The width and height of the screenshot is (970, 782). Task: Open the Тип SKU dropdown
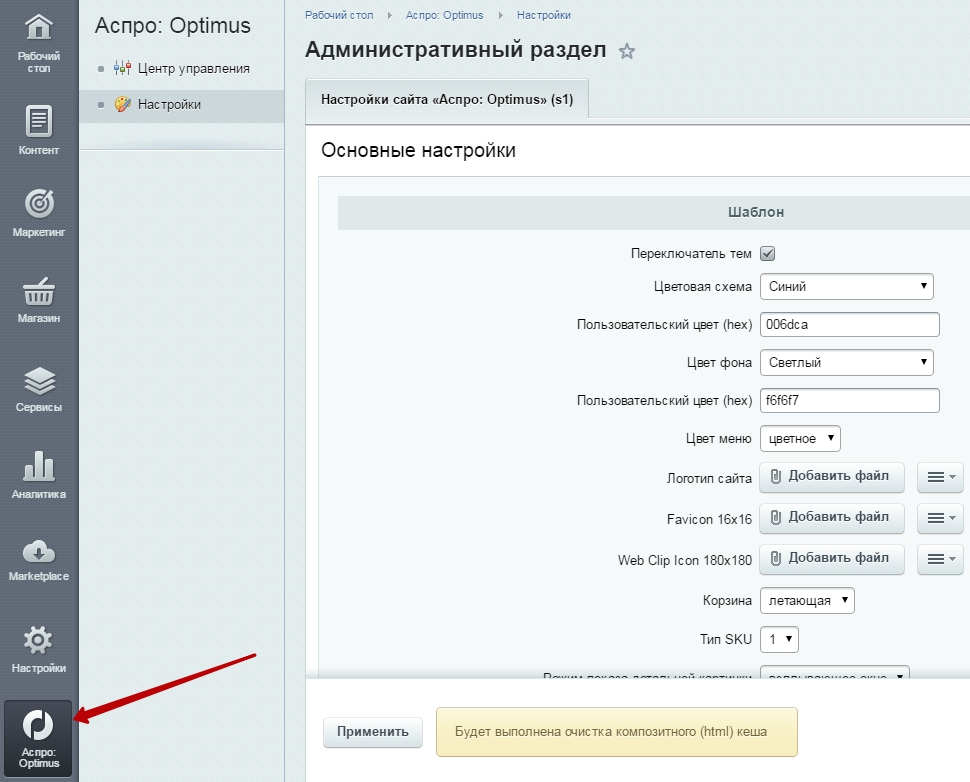[779, 639]
